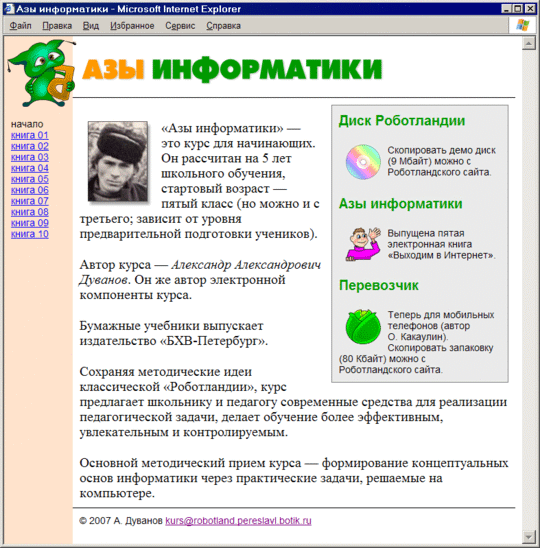Viewport: 540px width, 548px height.
Task: Click the Internet Explorer title bar icon
Action: pos(8,8)
